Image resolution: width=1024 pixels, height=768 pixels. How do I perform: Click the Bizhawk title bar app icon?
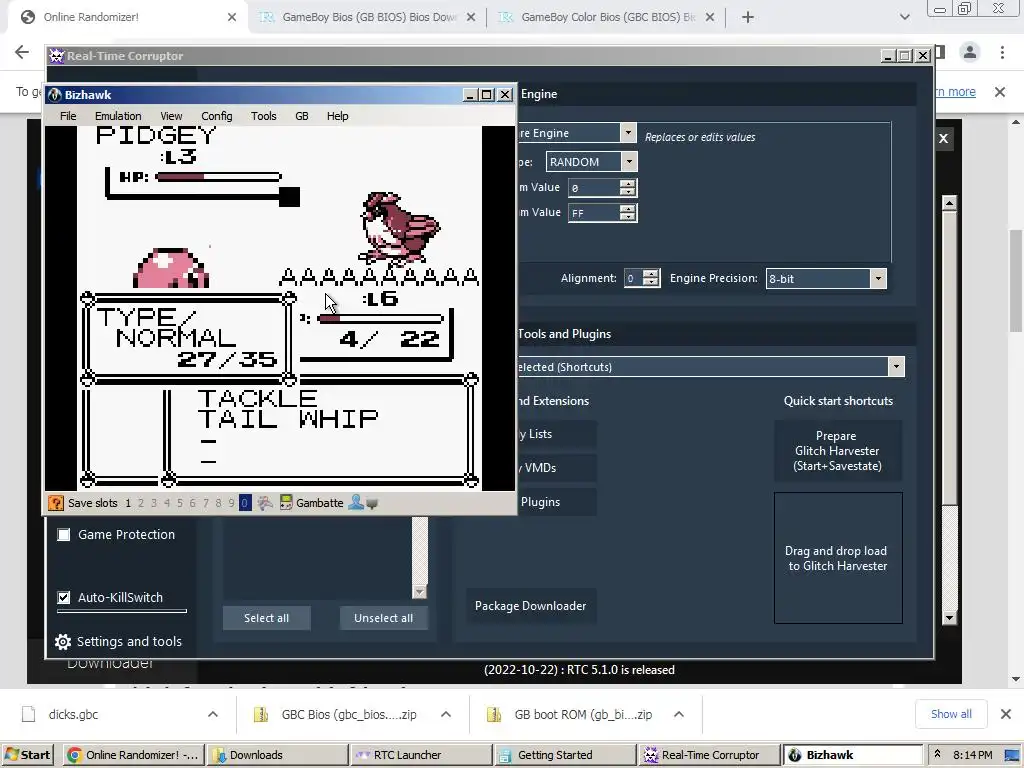[x=55, y=95]
